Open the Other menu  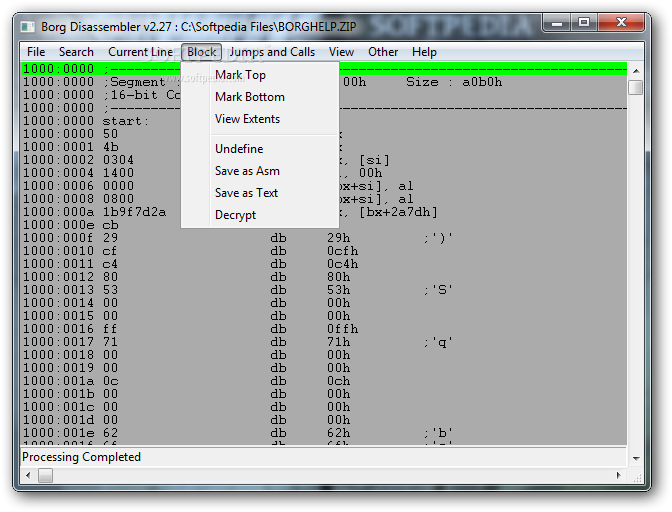pyautogui.click(x=383, y=52)
